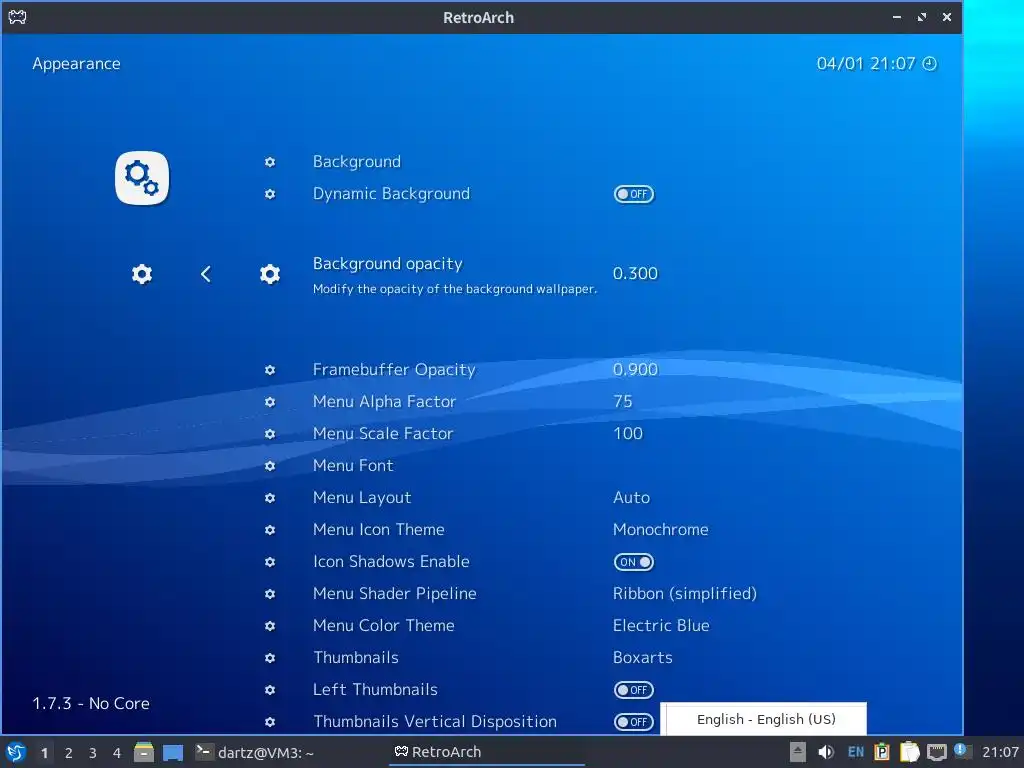
Task: Click the gear icon beside Dynamic Background
Action: 270,194
